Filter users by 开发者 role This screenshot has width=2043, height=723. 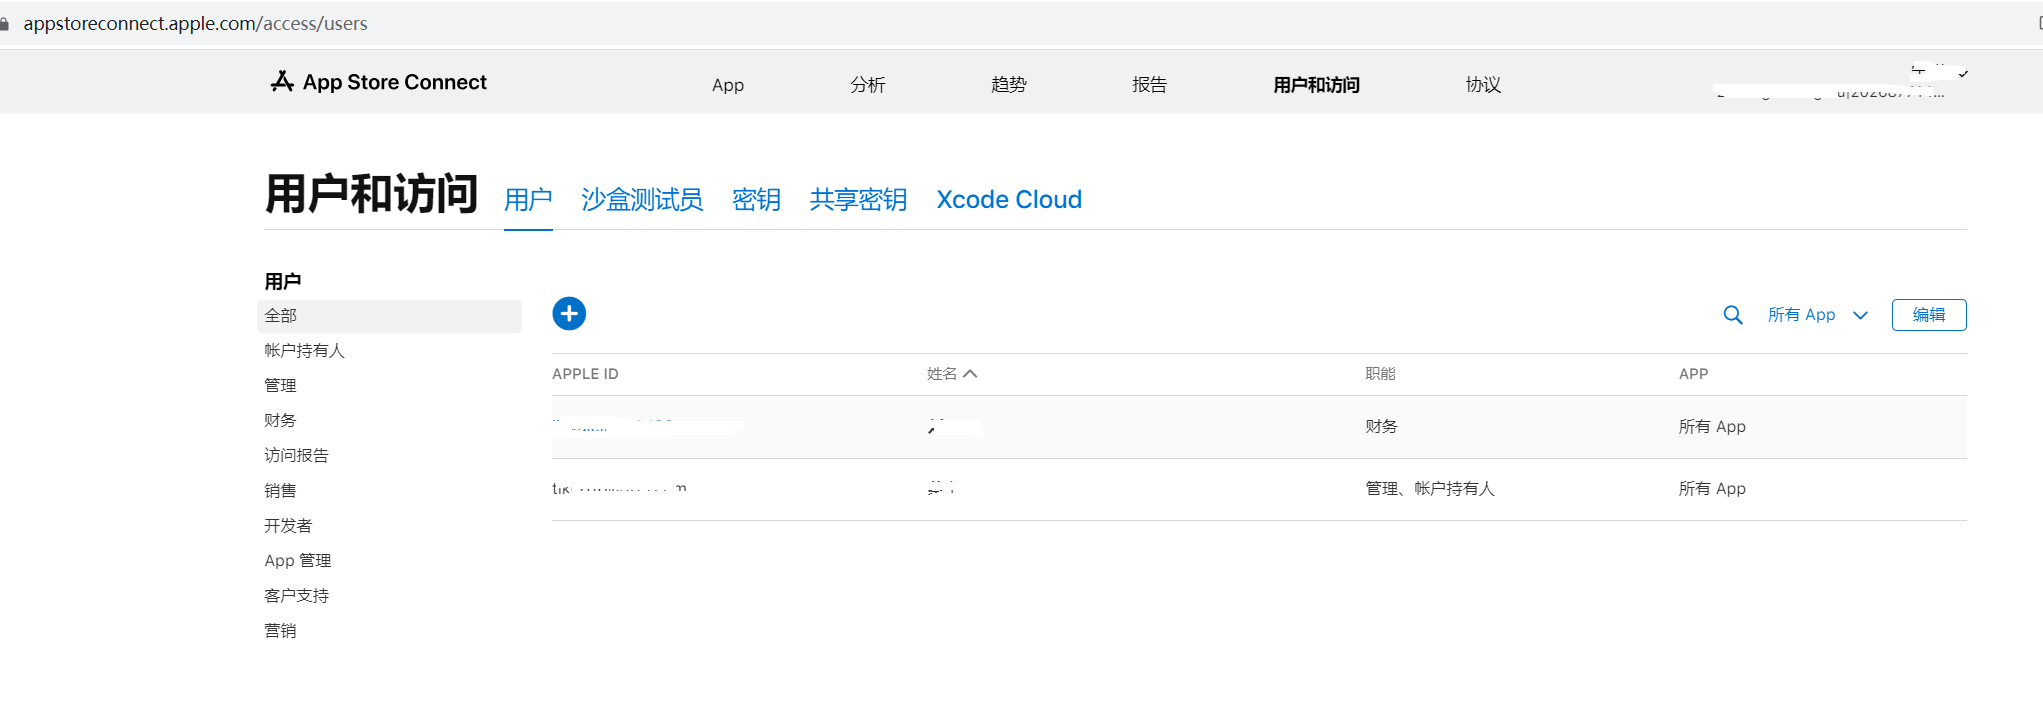288,526
